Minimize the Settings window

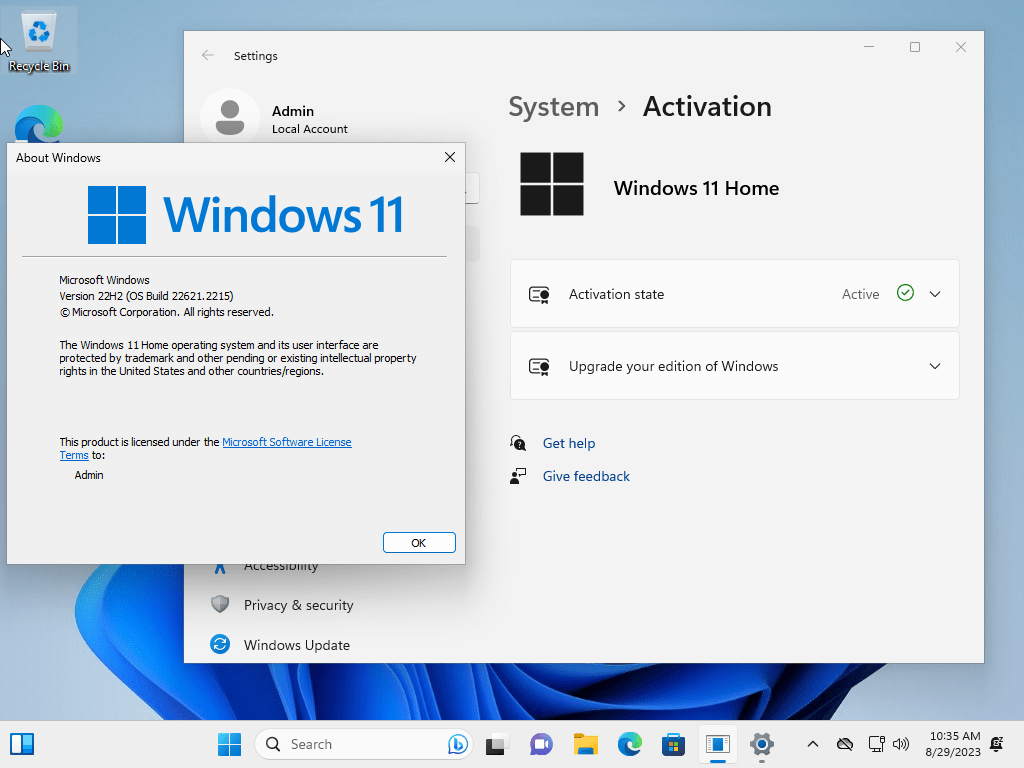click(x=869, y=47)
